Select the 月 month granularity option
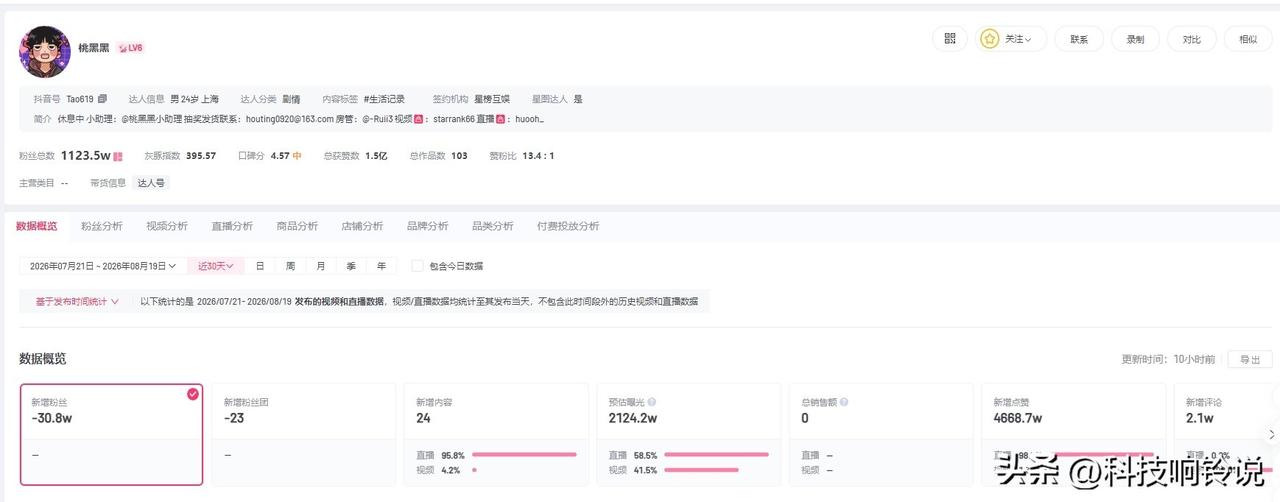 click(x=321, y=266)
